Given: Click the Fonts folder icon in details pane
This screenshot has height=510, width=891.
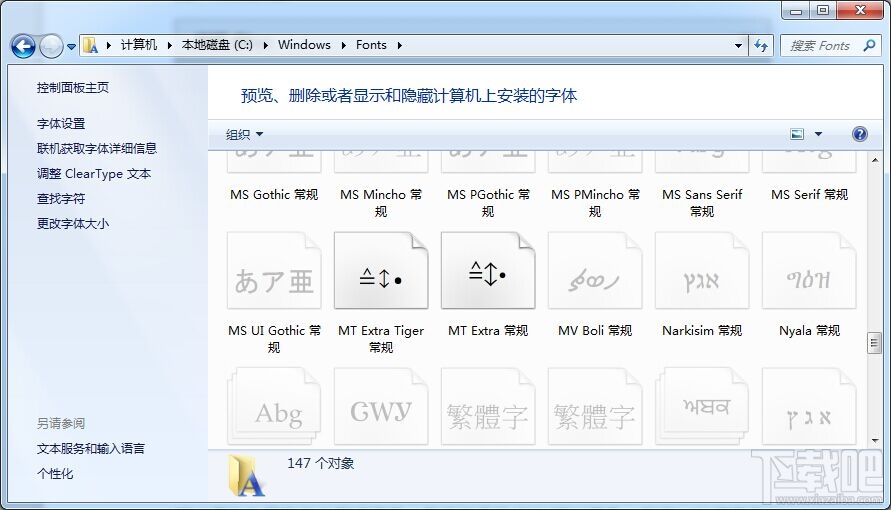Looking at the screenshot, I should [246, 475].
